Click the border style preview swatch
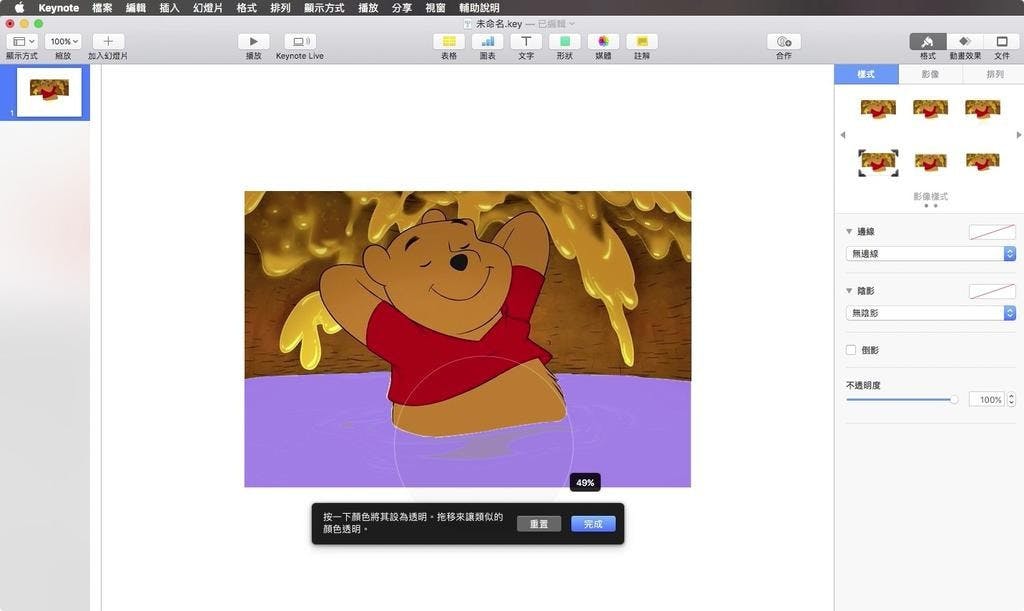The image size is (1024, 611). point(992,232)
